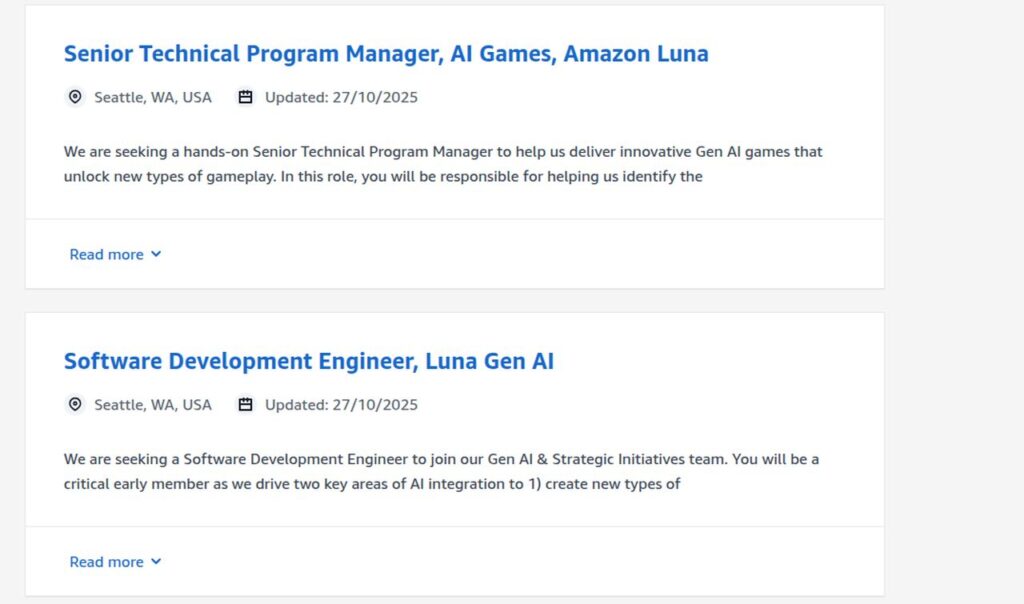1024x604 pixels.
Task: Click description starting 'We are seeking a Software Development'
Action: (x=441, y=471)
